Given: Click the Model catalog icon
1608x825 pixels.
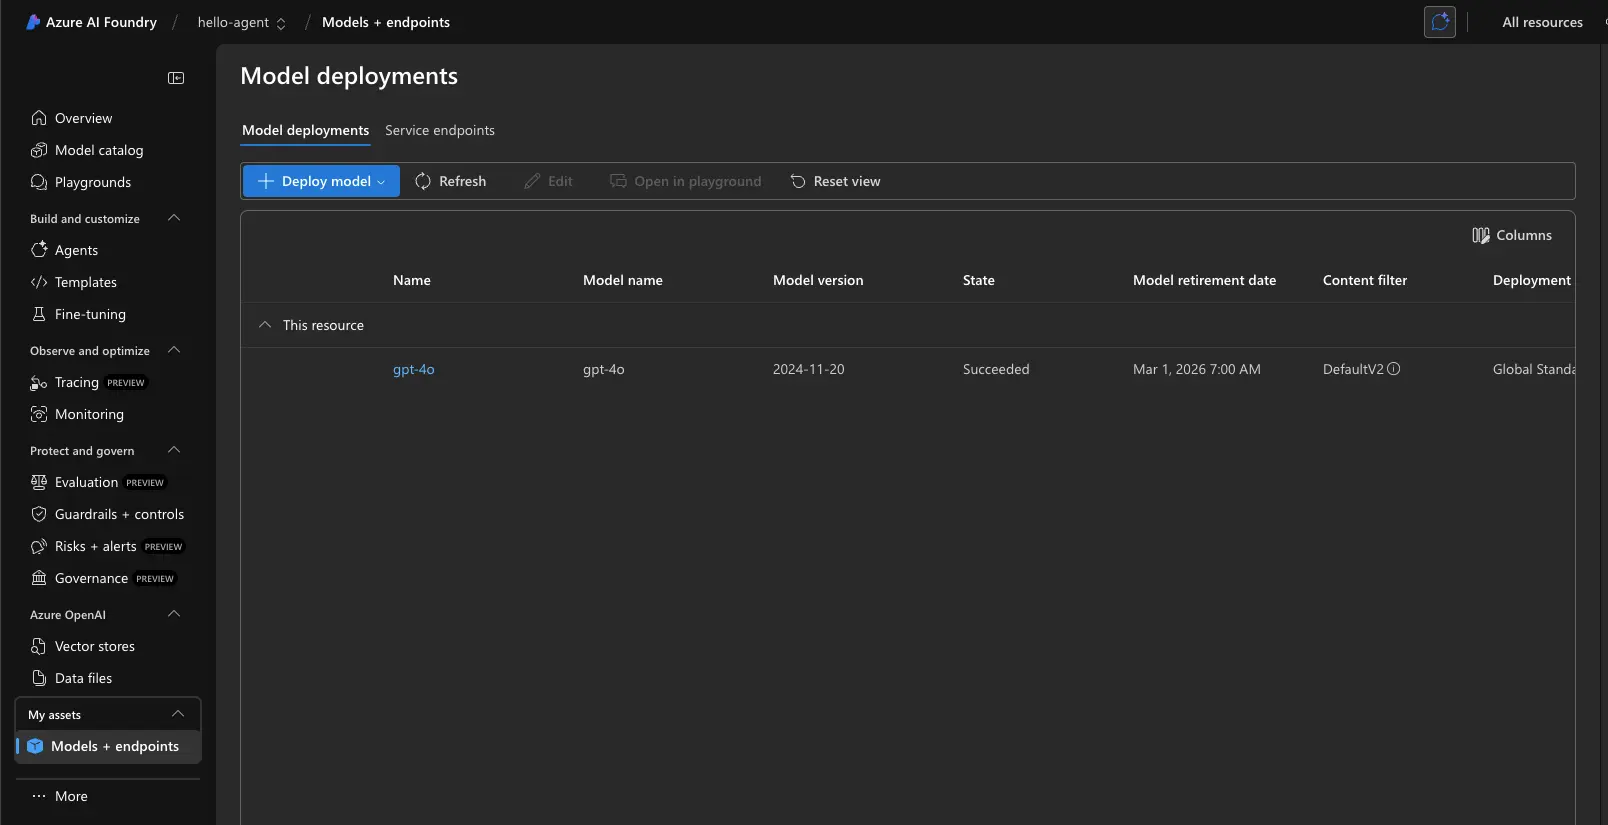Looking at the screenshot, I should tap(39, 150).
